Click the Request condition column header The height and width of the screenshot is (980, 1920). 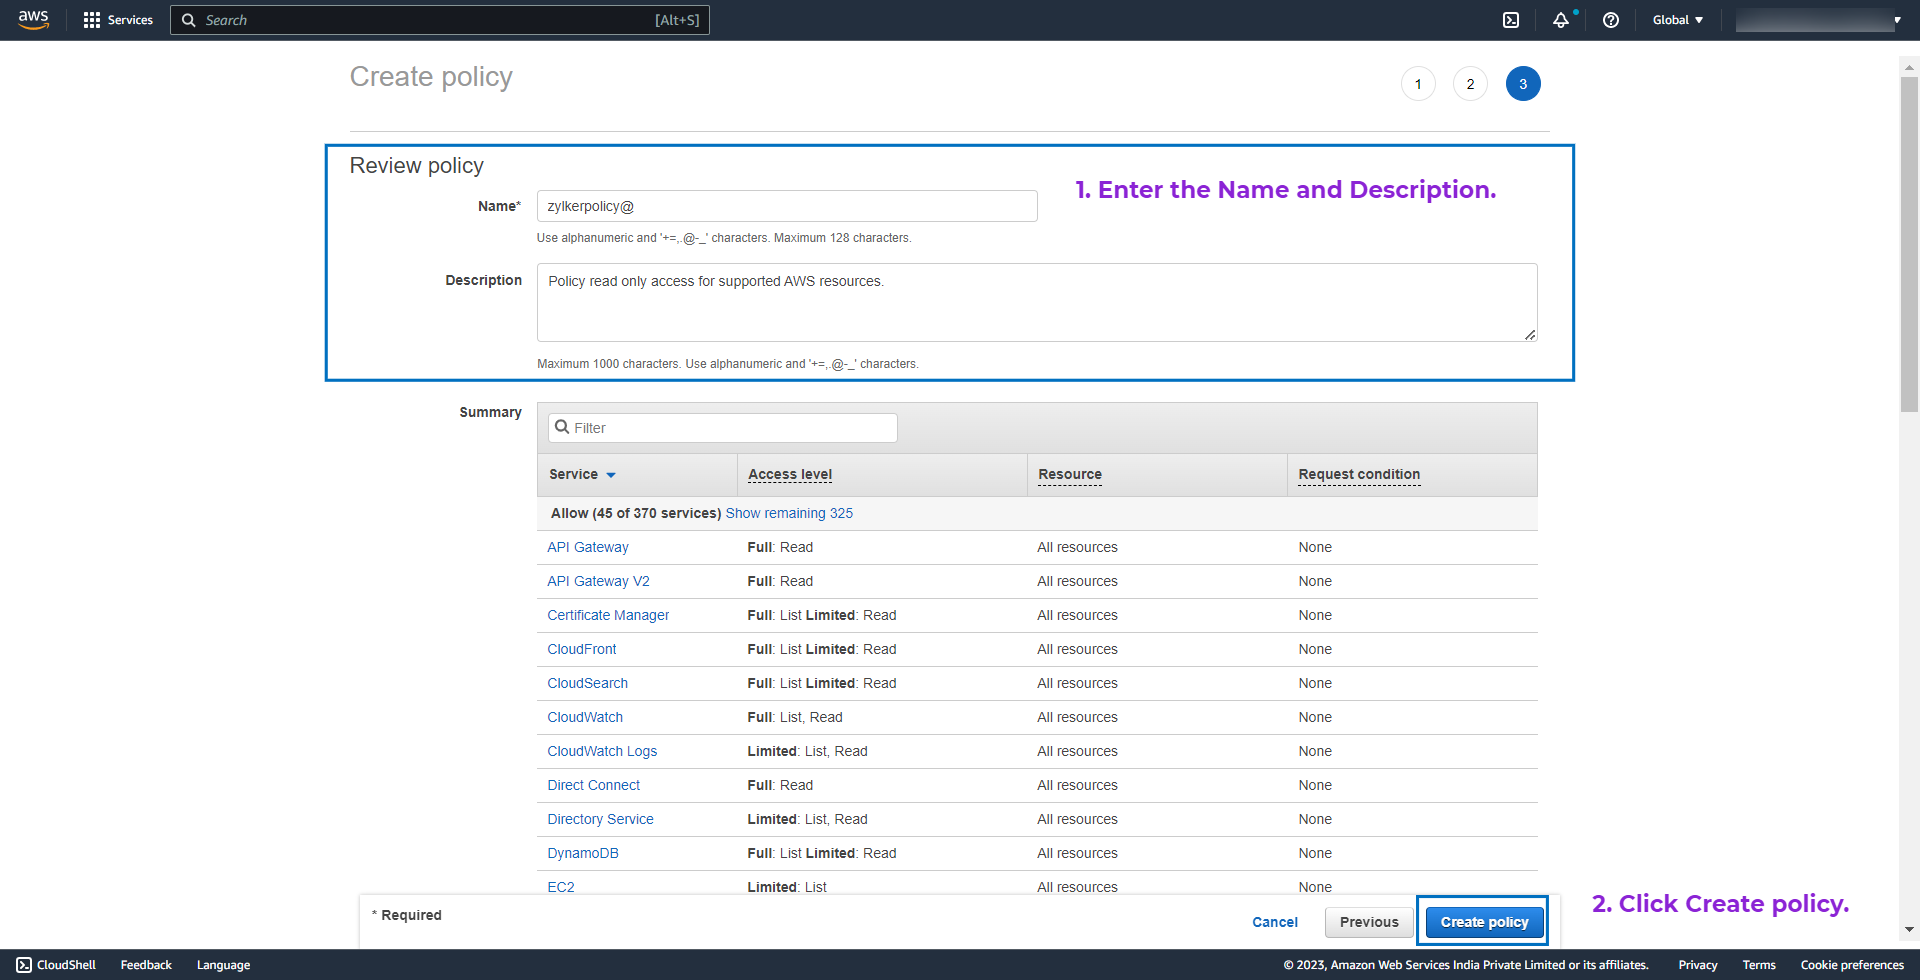pyautogui.click(x=1359, y=474)
